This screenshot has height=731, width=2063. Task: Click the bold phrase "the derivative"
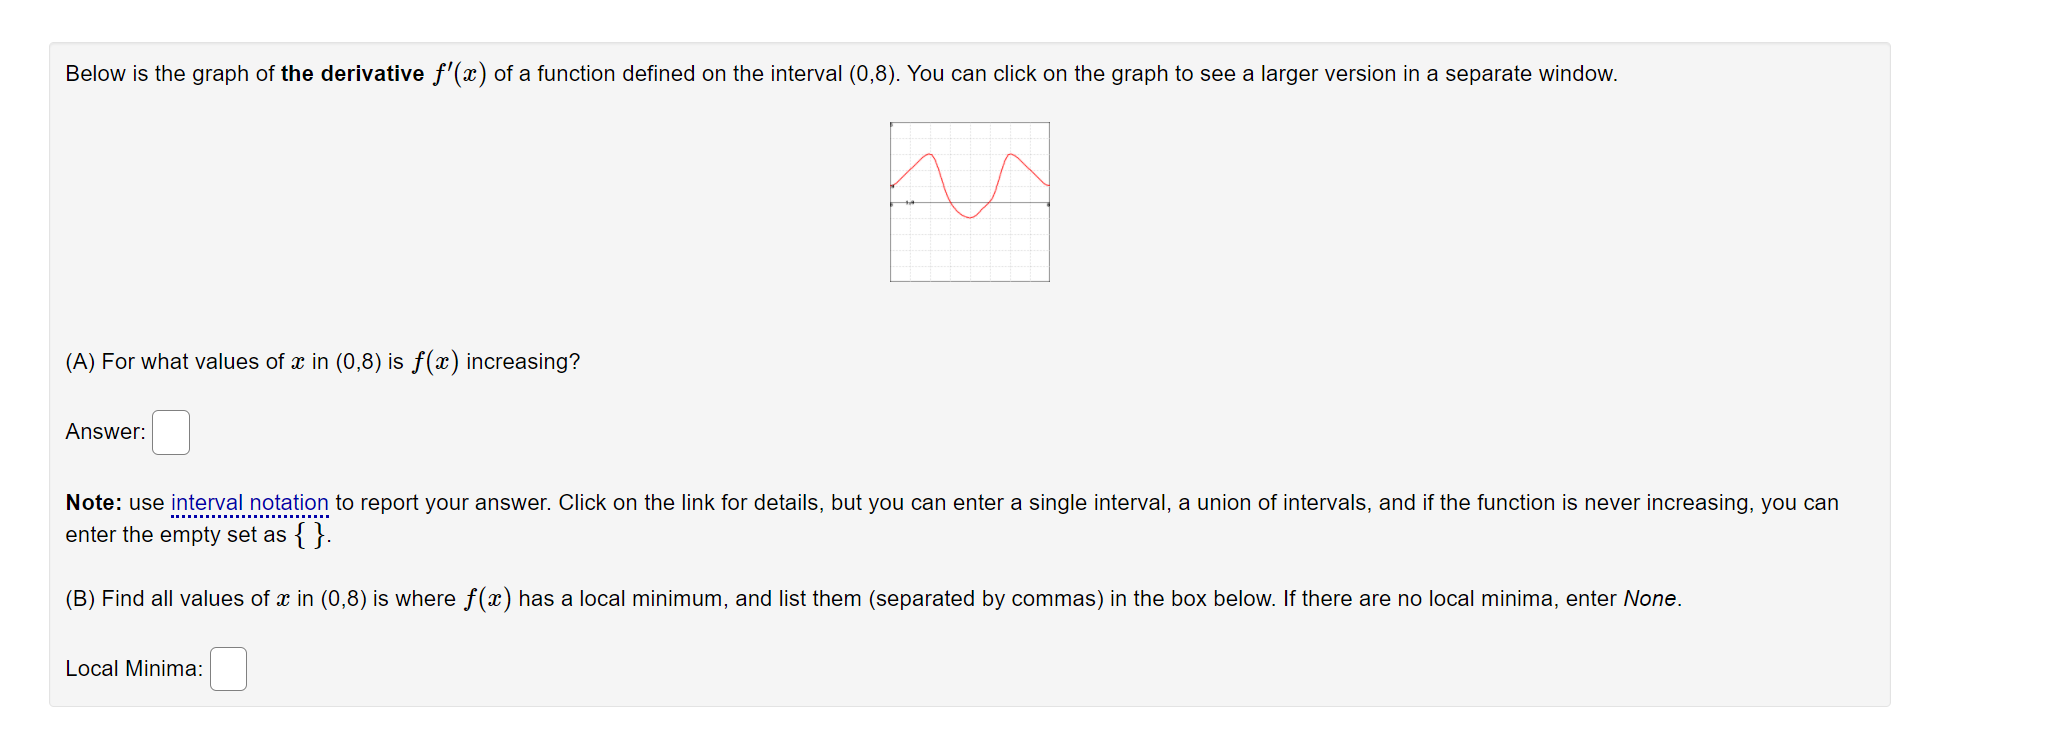pos(352,74)
